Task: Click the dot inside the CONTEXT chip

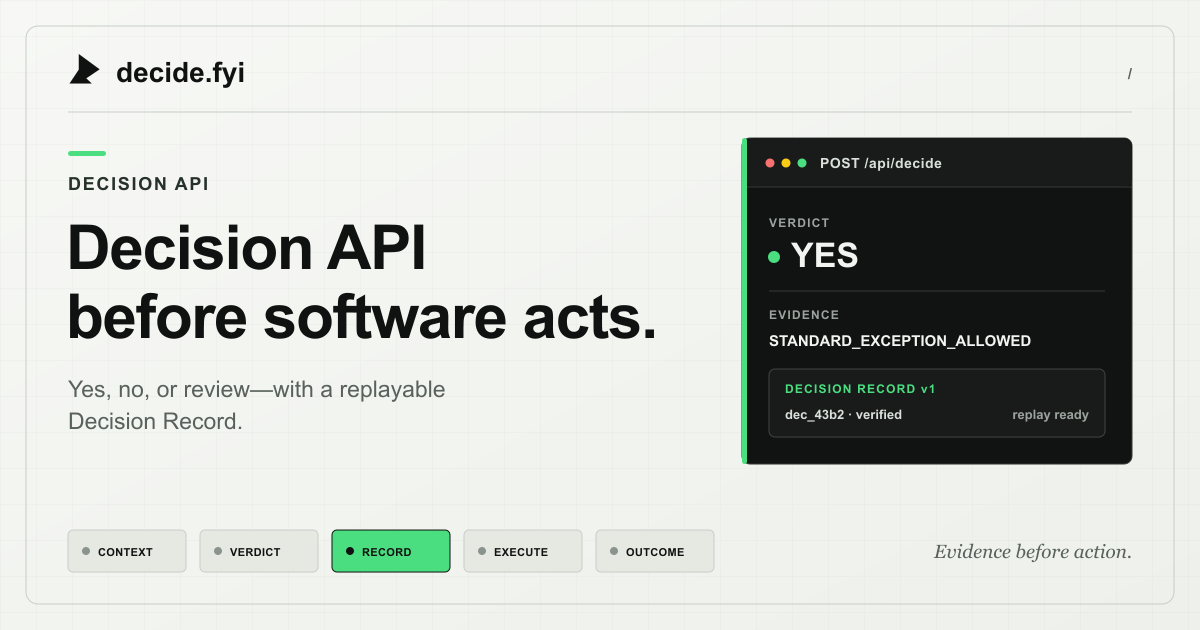Action: 86,551
